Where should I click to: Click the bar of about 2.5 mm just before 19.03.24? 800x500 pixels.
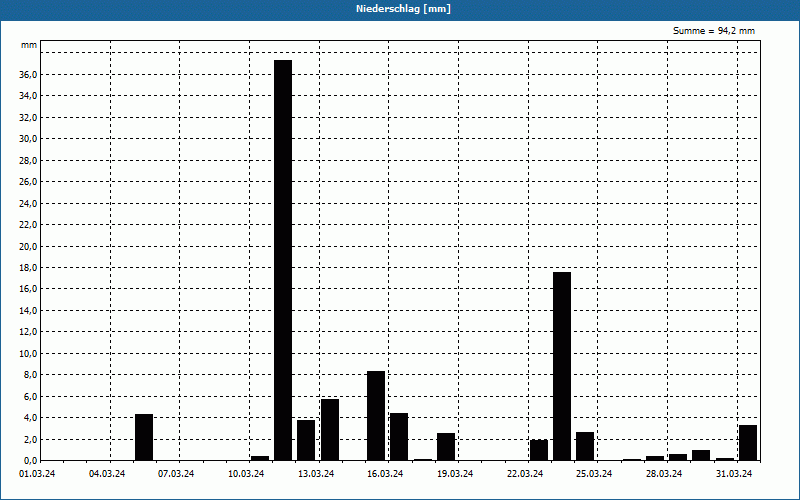tap(446, 447)
